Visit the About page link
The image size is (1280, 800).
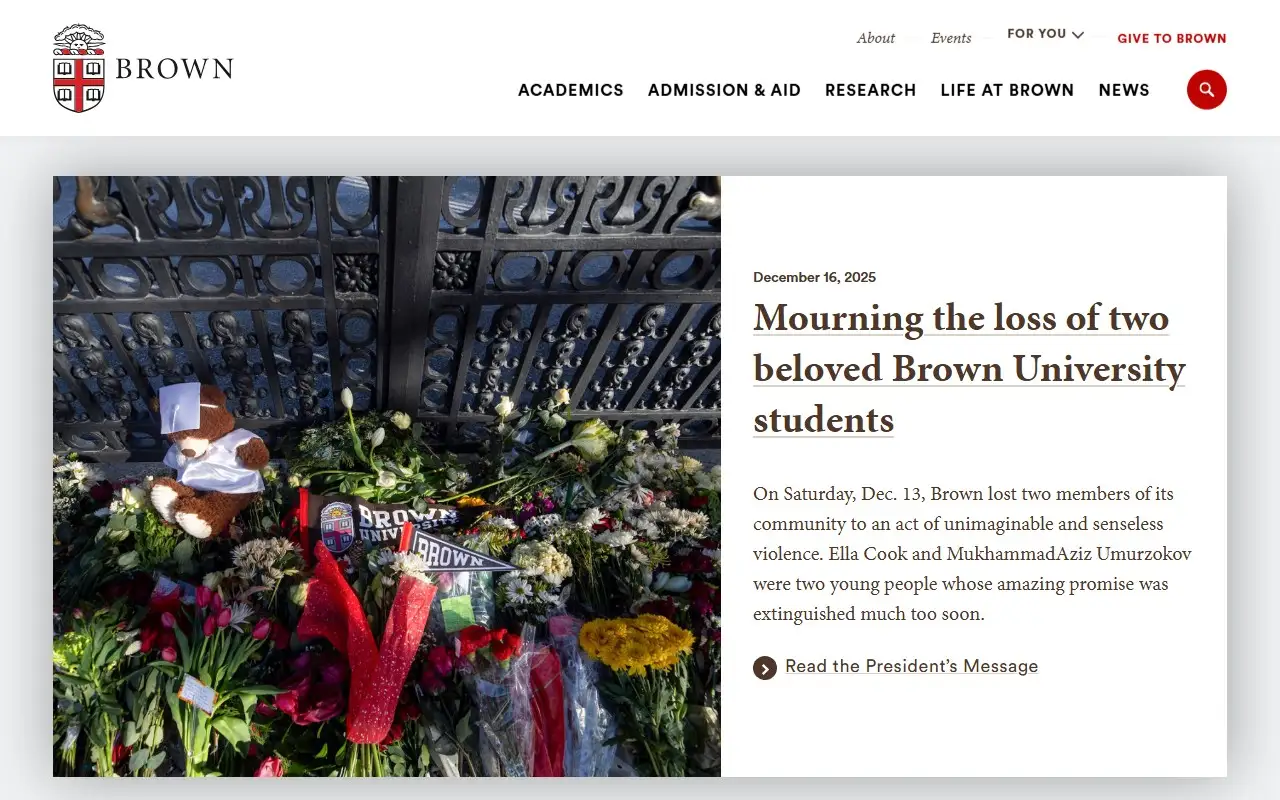(x=875, y=38)
